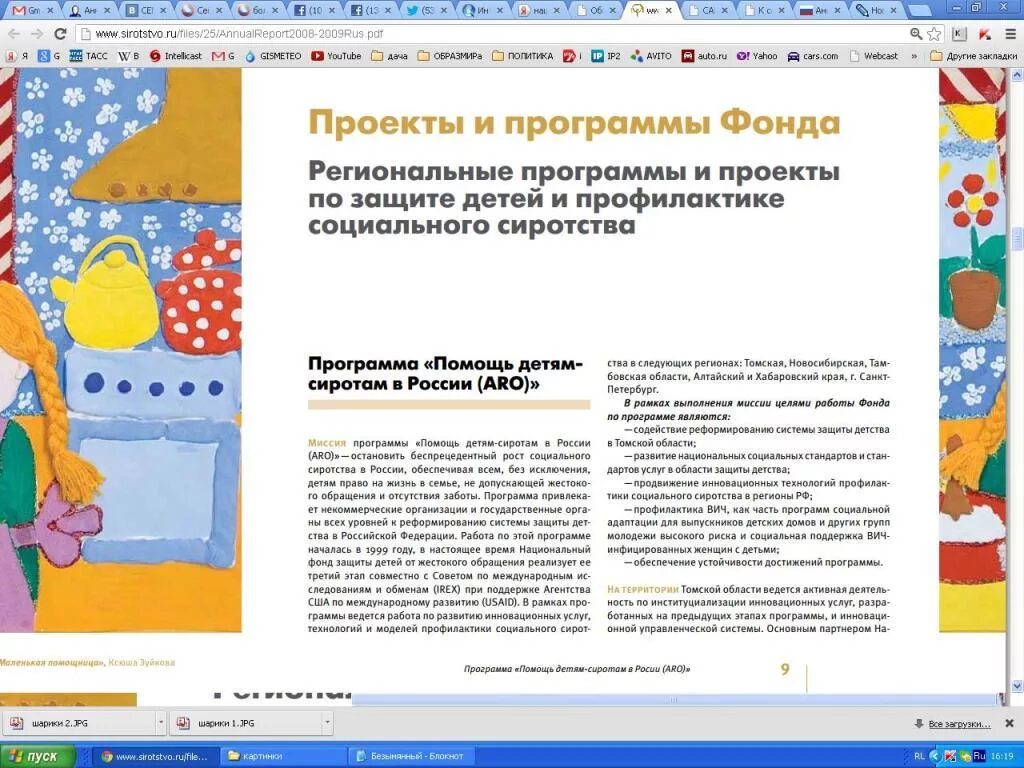Expand options arrow for шарики 2.JPG
The width and height of the screenshot is (1024, 768).
click(161, 724)
